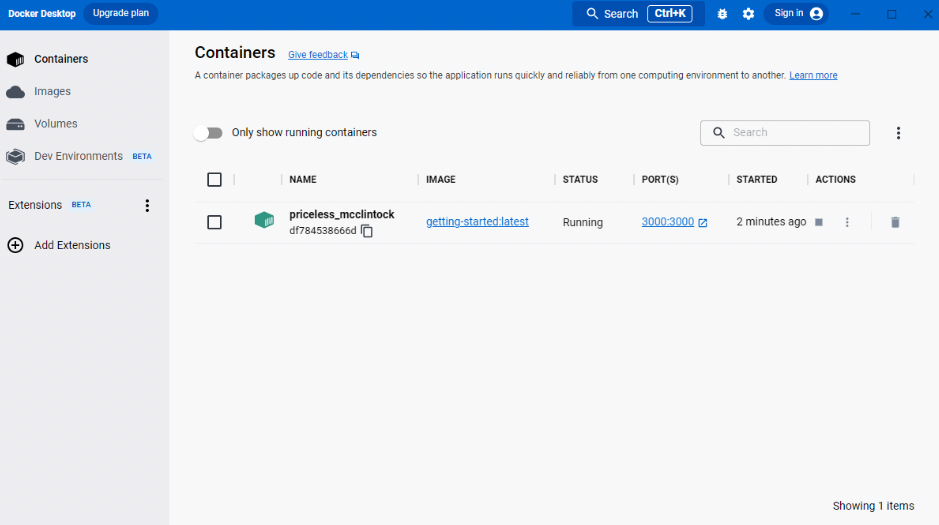Image resolution: width=939 pixels, height=525 pixels.
Task: Click the Running status cell
Action: point(583,222)
